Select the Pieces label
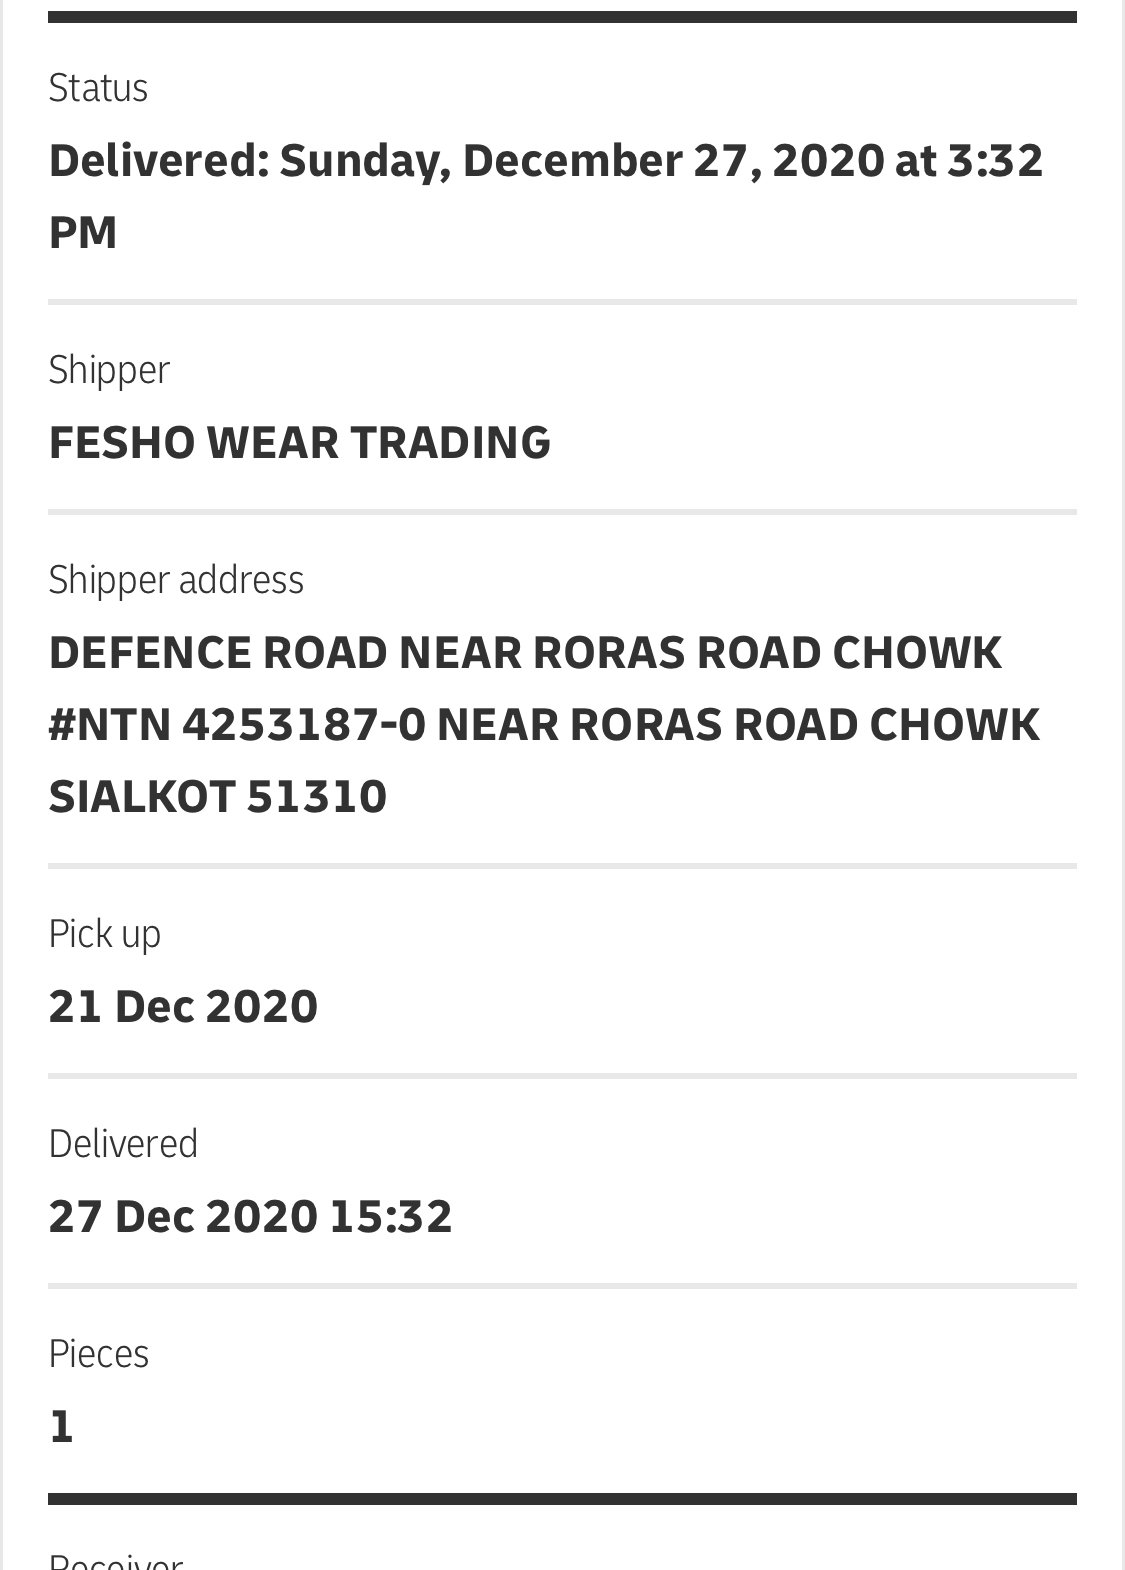 click(99, 1354)
